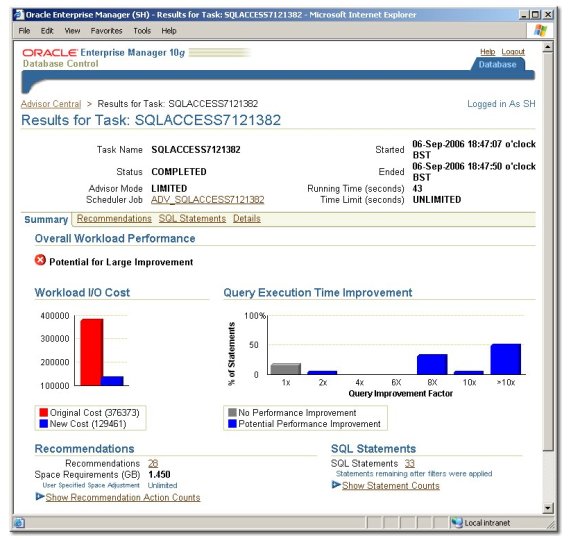The width and height of the screenshot is (573, 540).
Task: Click Show Recommendation Action Counts link
Action: pos(123,497)
